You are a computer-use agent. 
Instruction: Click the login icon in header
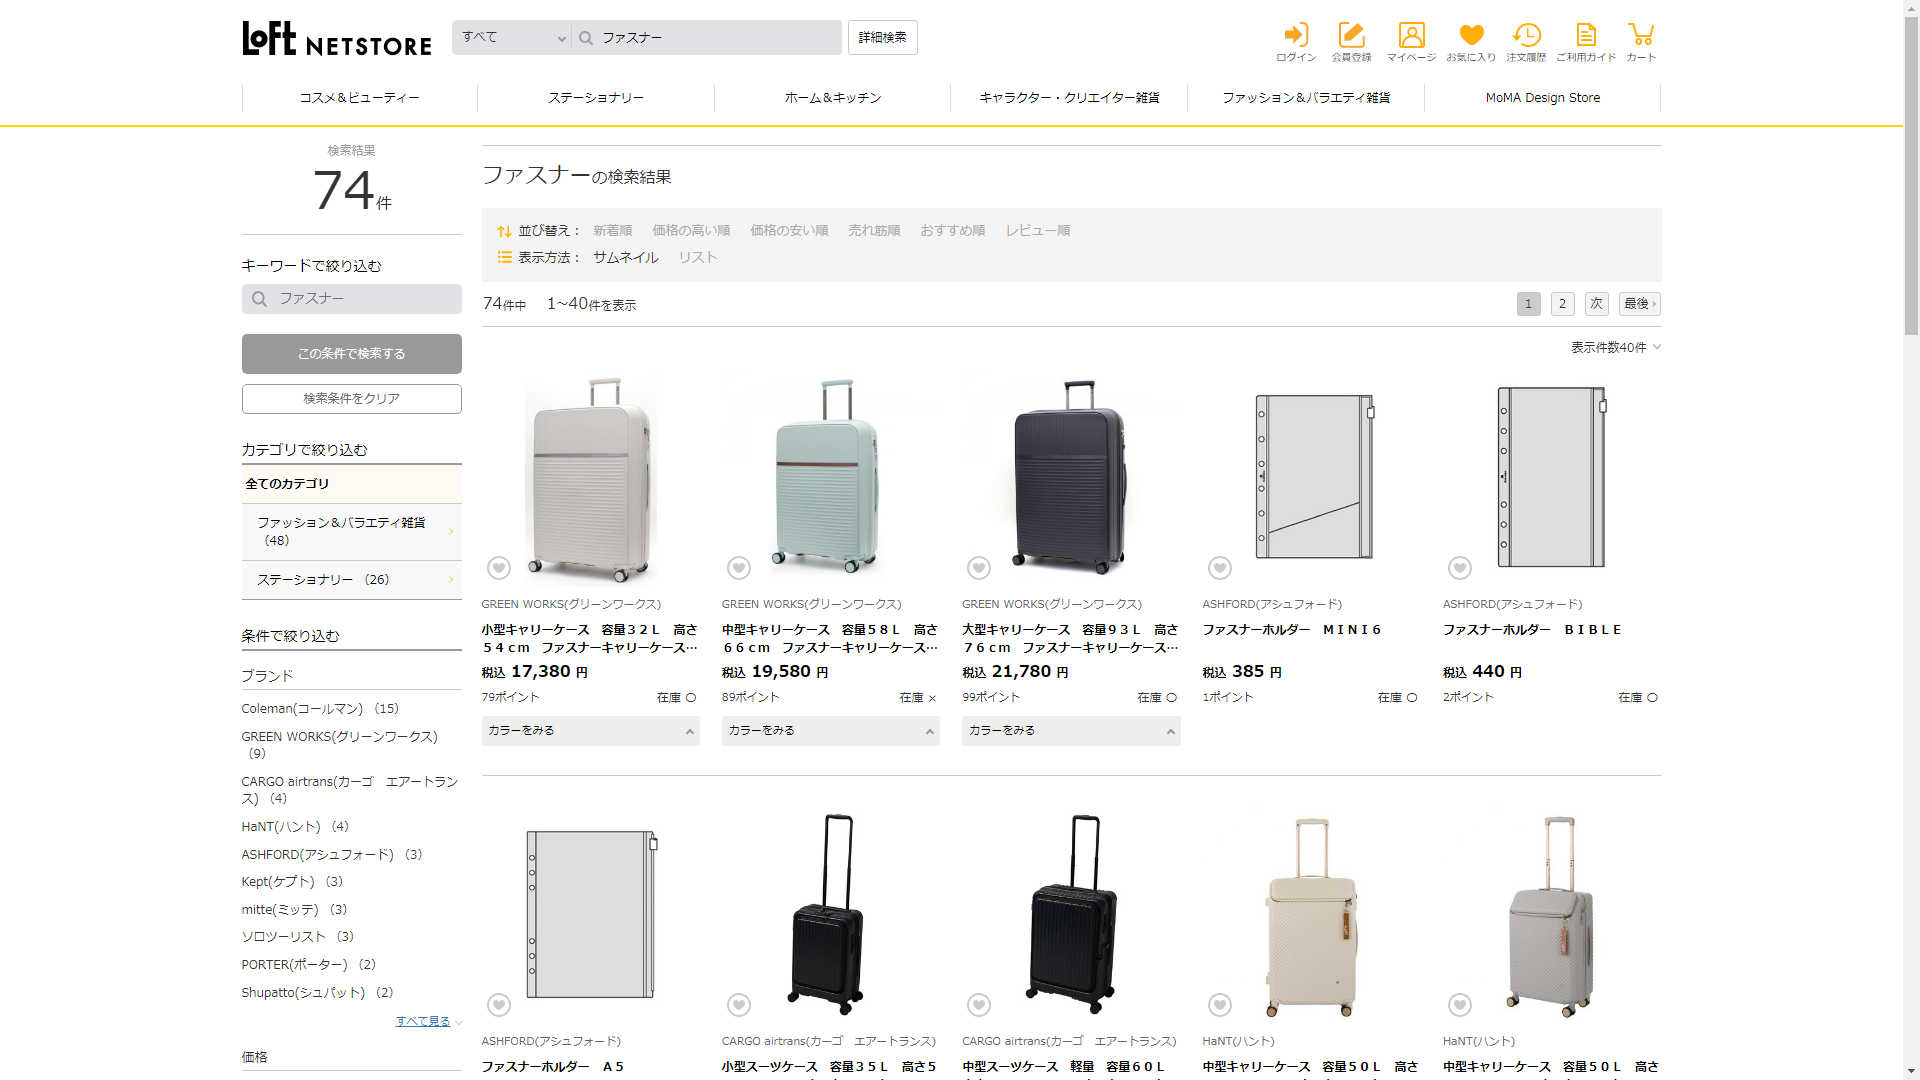pos(1296,36)
